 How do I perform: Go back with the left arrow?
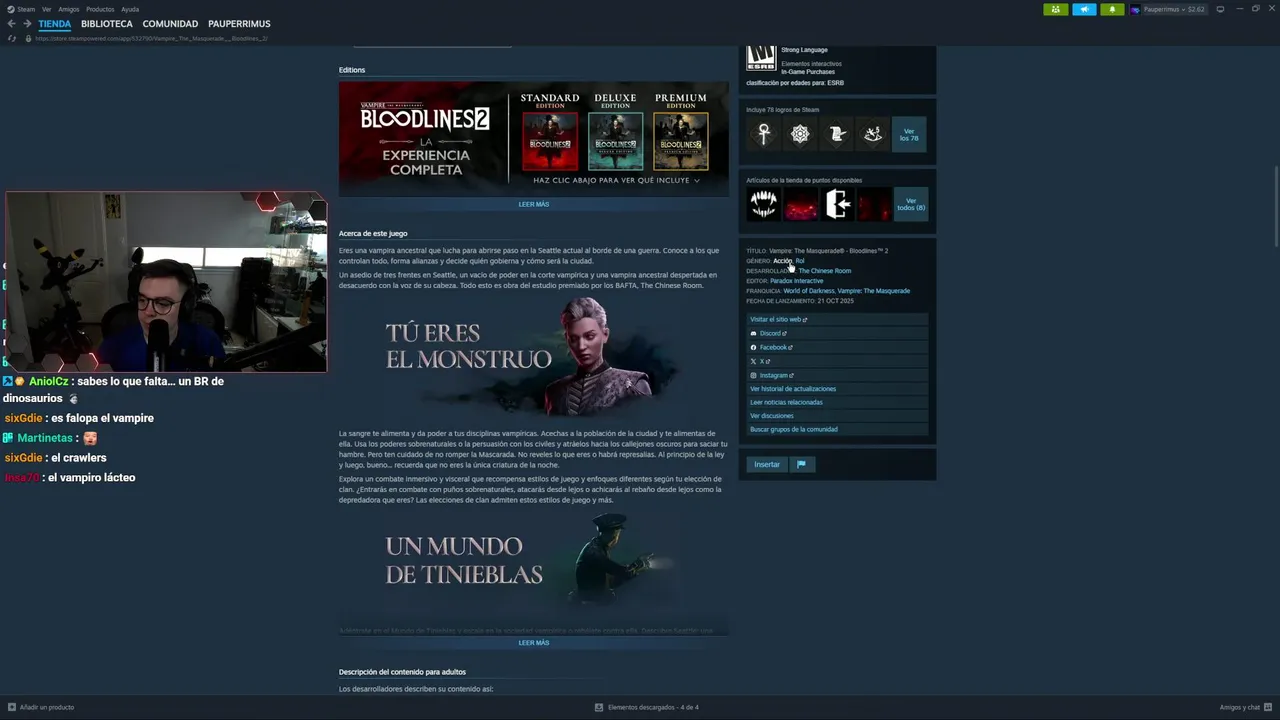click(11, 23)
